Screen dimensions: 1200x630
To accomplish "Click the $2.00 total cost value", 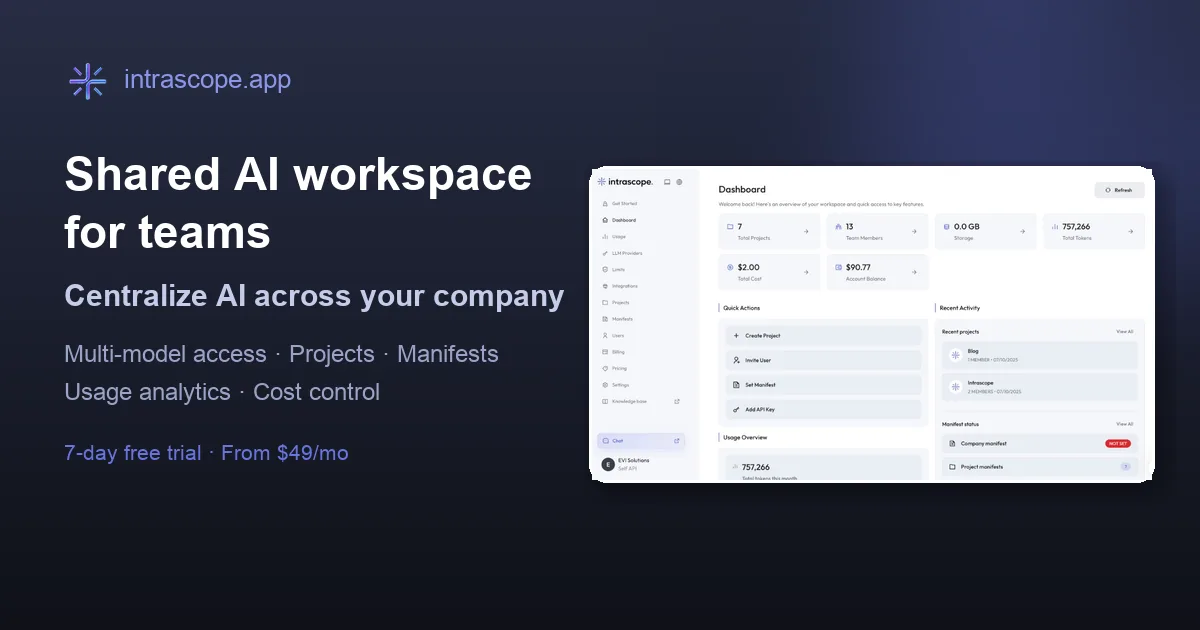I will [x=749, y=267].
